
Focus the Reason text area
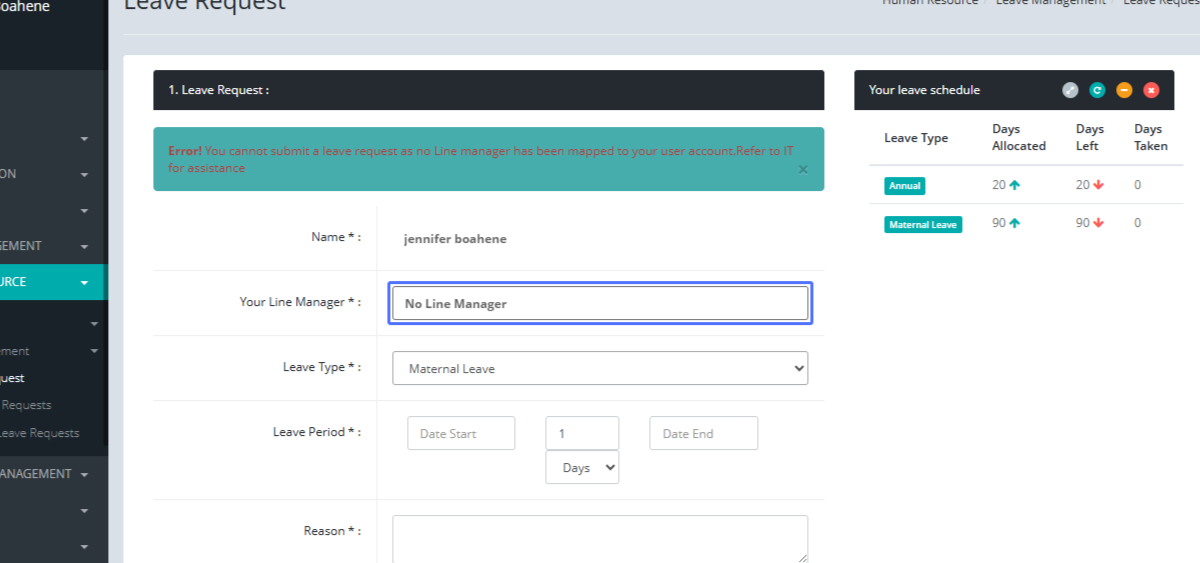pos(600,539)
